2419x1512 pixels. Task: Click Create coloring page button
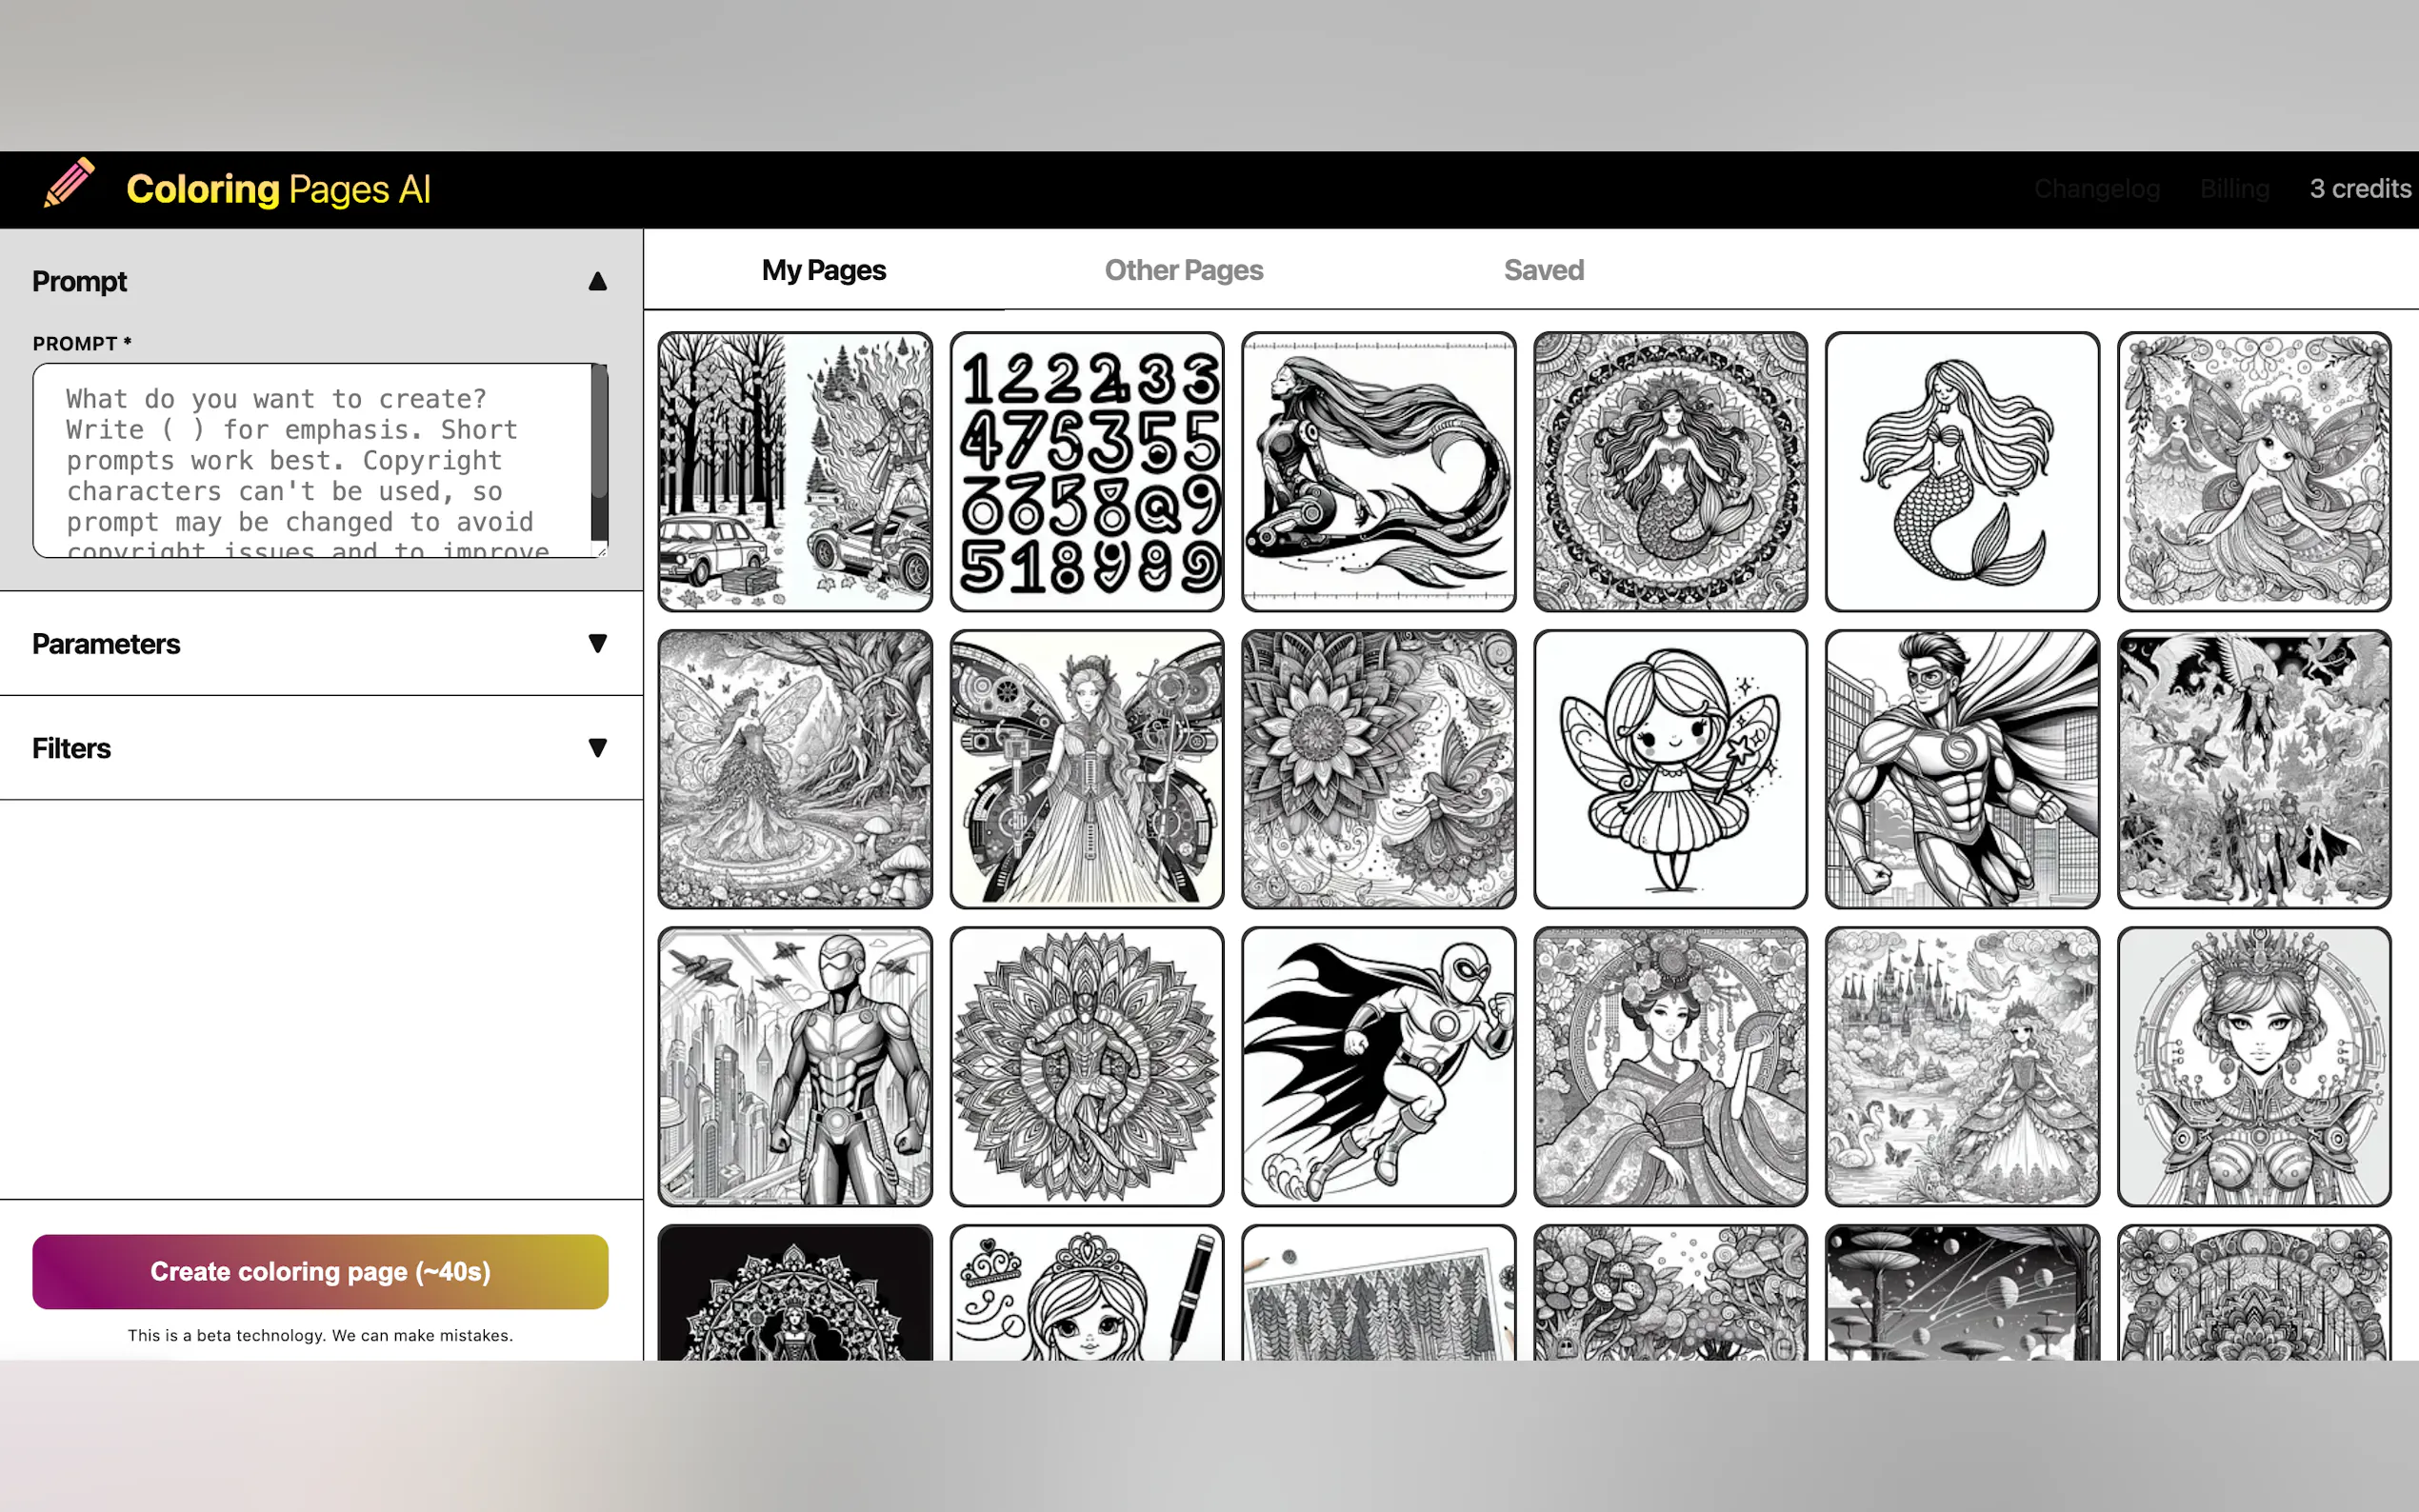coord(320,1271)
